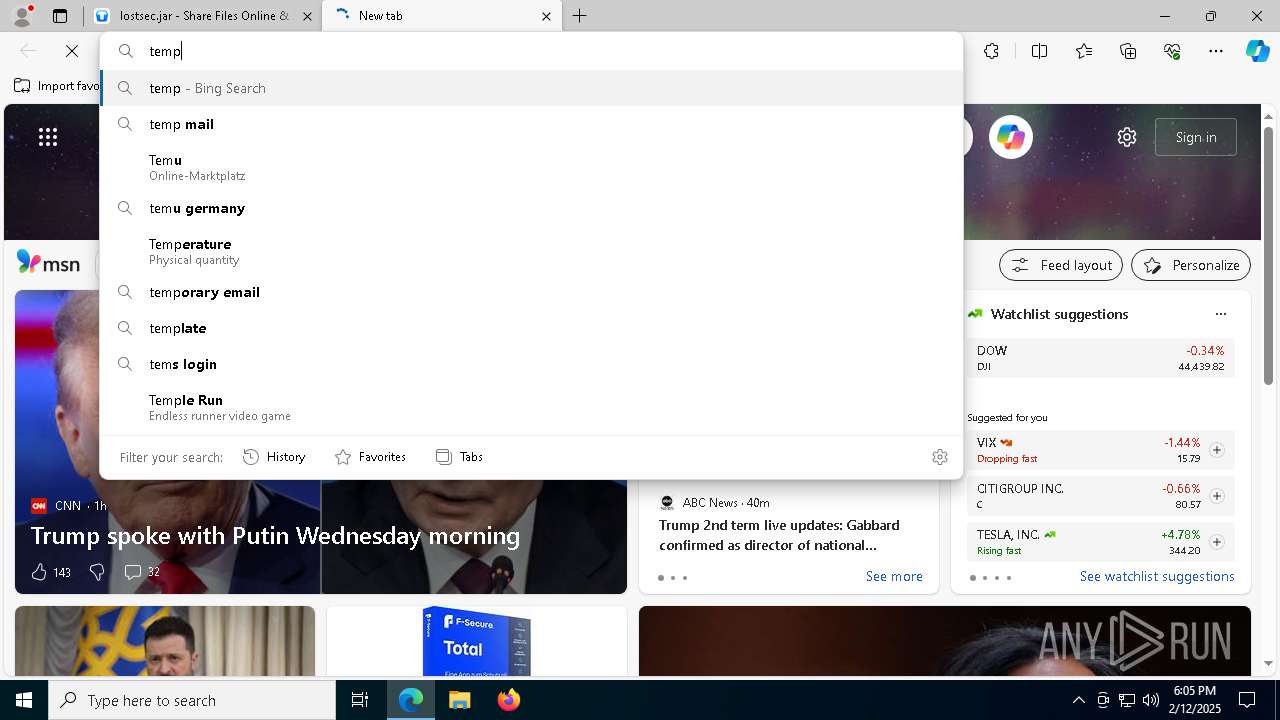Click the stop loading X button
The height and width of the screenshot is (720, 1280).
point(72,51)
